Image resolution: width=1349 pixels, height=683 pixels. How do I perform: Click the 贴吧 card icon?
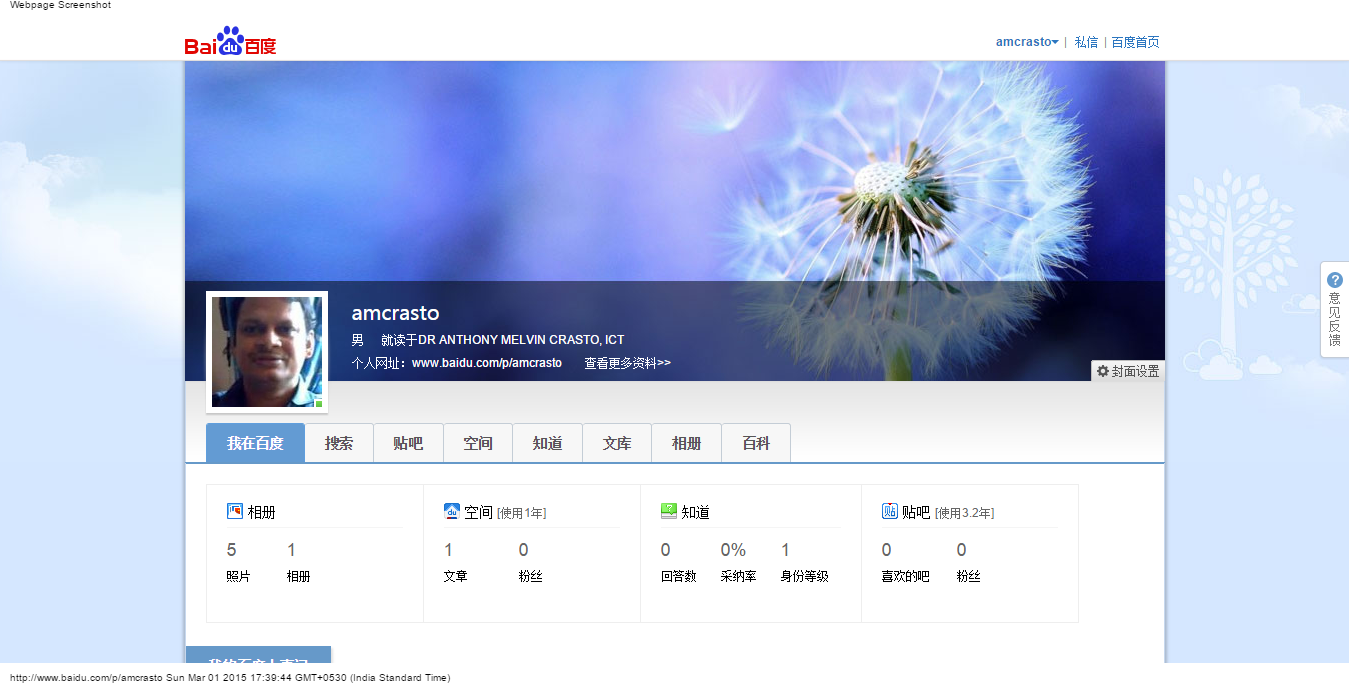[890, 511]
